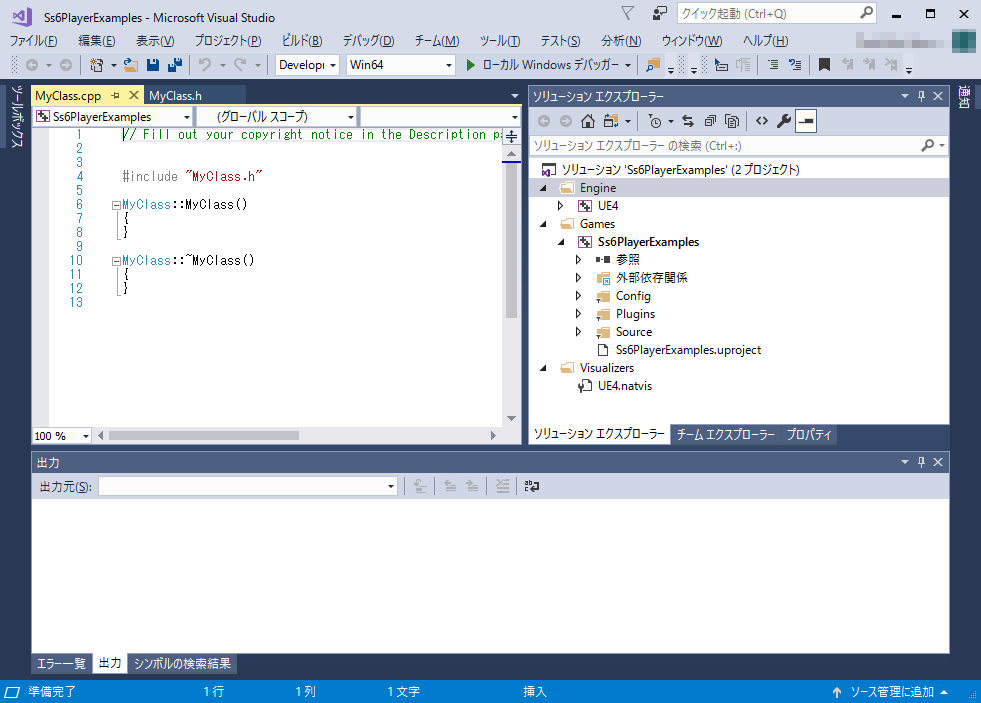This screenshot has width=981, height=703.
Task: Close the MyClass.cpp tab
Action: pos(133,95)
